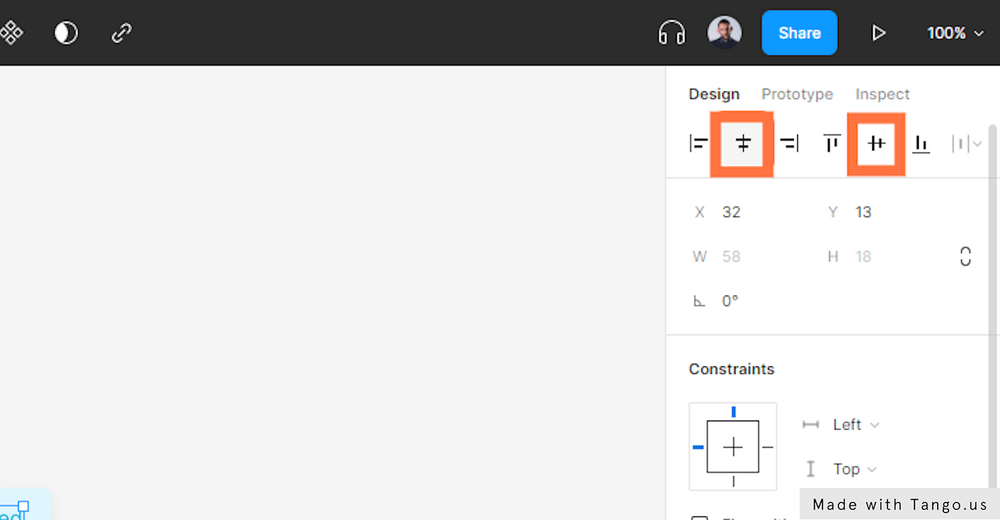Viewport: 1000px width, 520px height.
Task: Align selection to the top
Action: [x=832, y=144]
